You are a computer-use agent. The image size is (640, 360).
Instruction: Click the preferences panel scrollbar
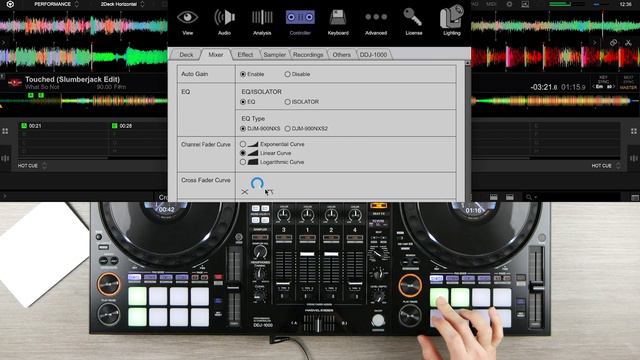[468, 131]
